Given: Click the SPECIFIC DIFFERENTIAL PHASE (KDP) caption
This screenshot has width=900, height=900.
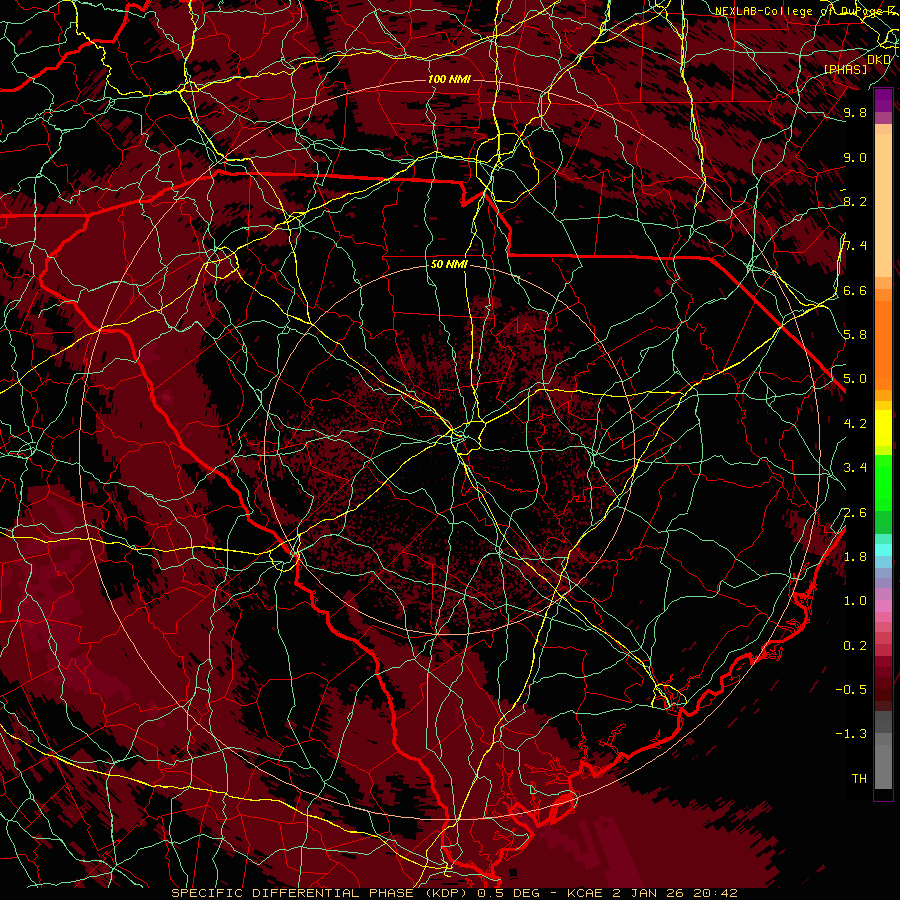Looking at the screenshot, I should click(x=320, y=893).
